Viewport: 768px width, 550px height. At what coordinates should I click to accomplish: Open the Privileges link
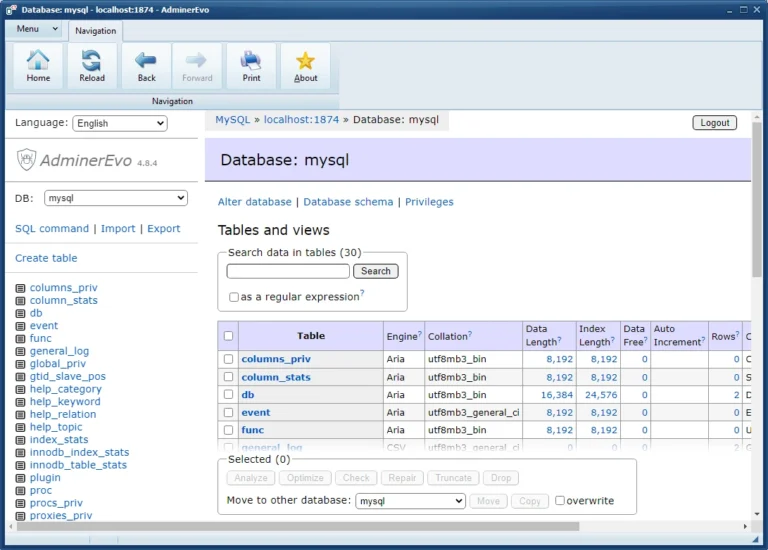click(429, 202)
